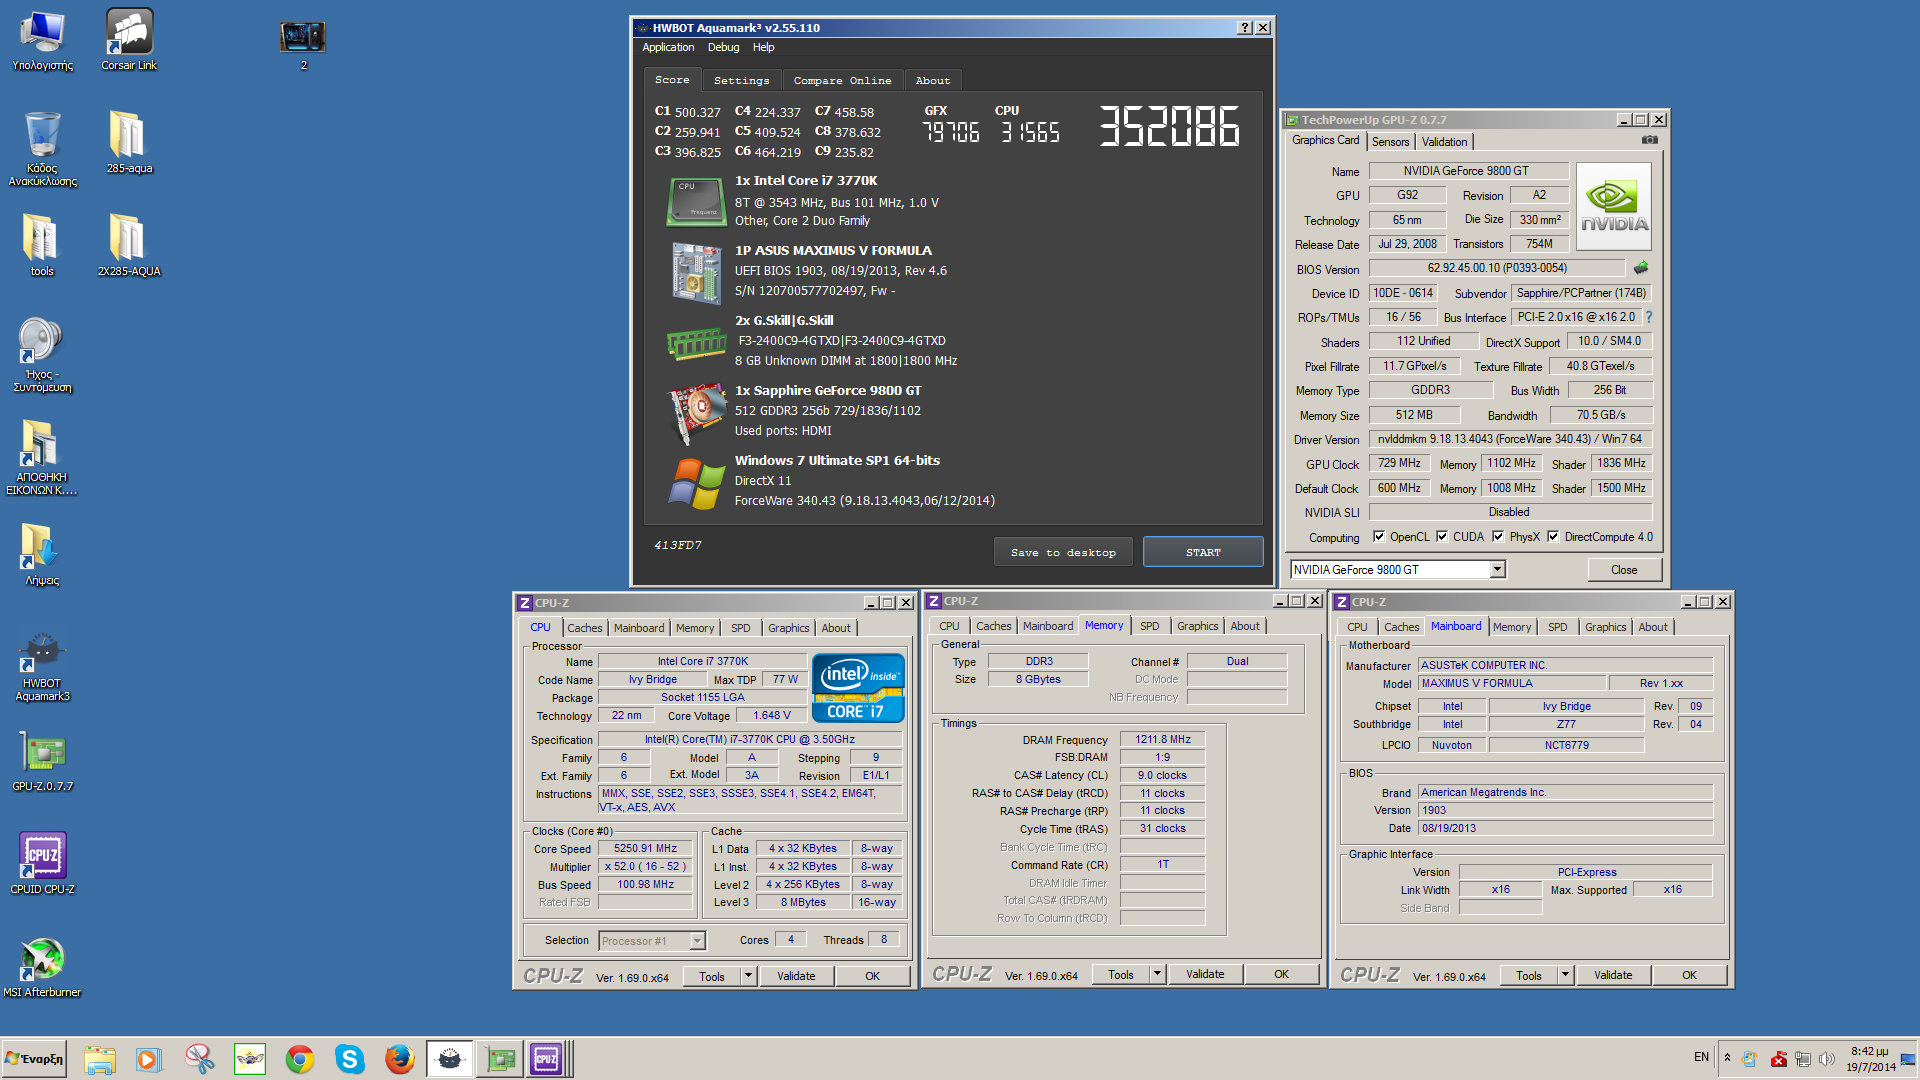This screenshot has height=1080, width=1920.
Task: Open the Snipping Tool taskbar icon
Action: [199, 1059]
